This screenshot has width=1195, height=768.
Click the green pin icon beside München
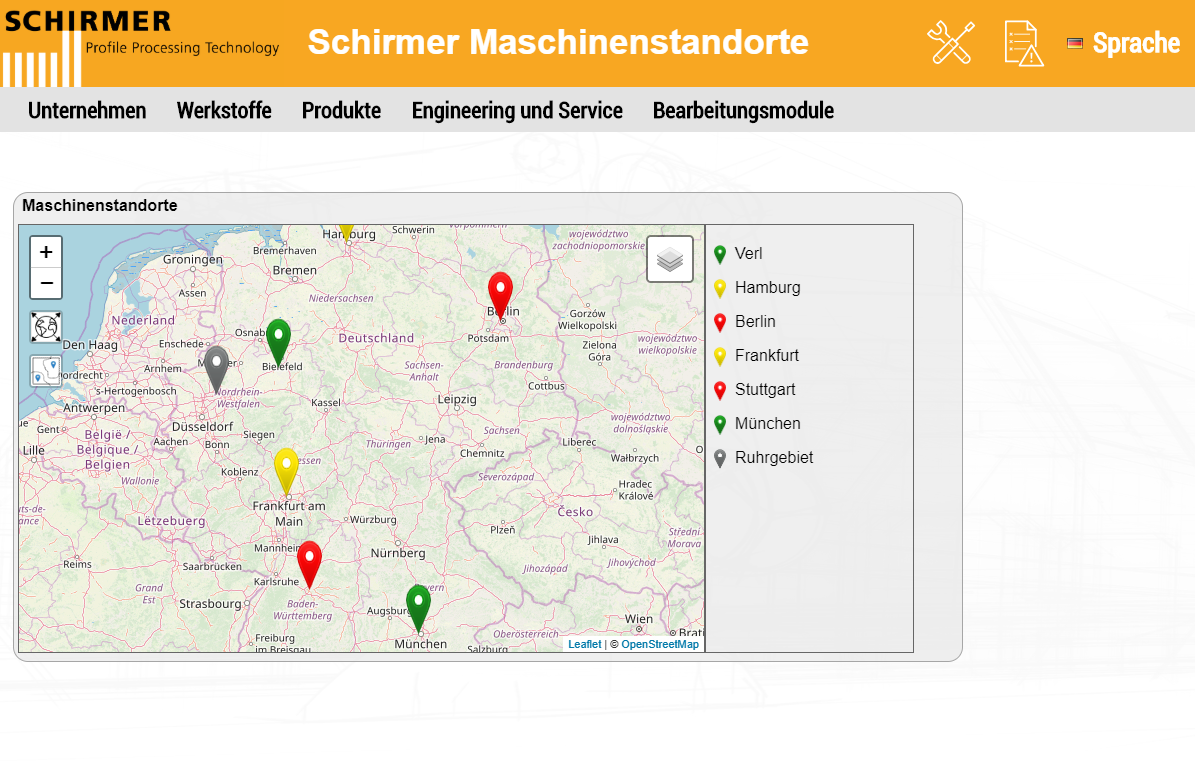[719, 424]
